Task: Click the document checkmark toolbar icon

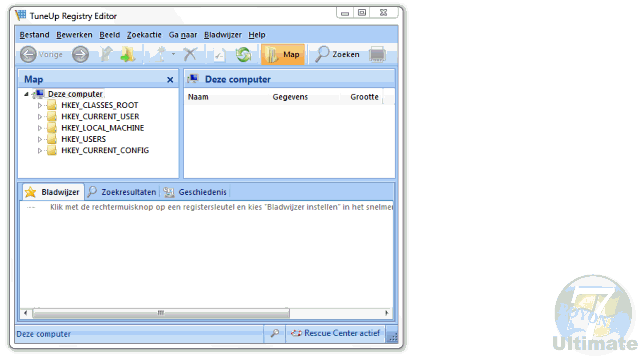Action: 219,54
